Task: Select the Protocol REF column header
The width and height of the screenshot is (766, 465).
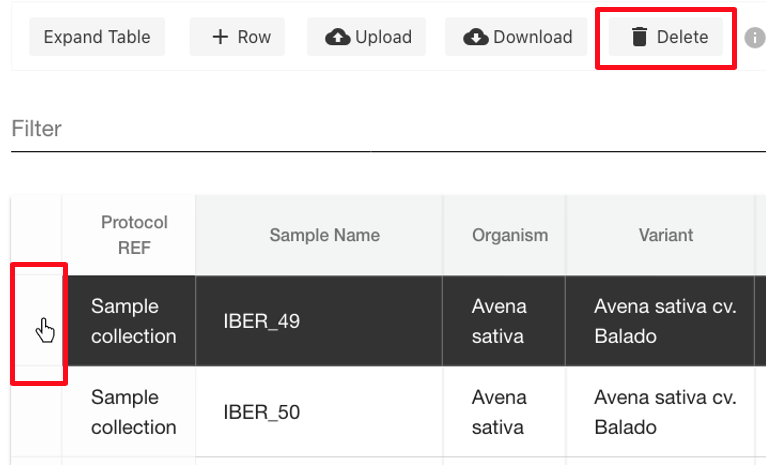Action: pyautogui.click(x=128, y=235)
